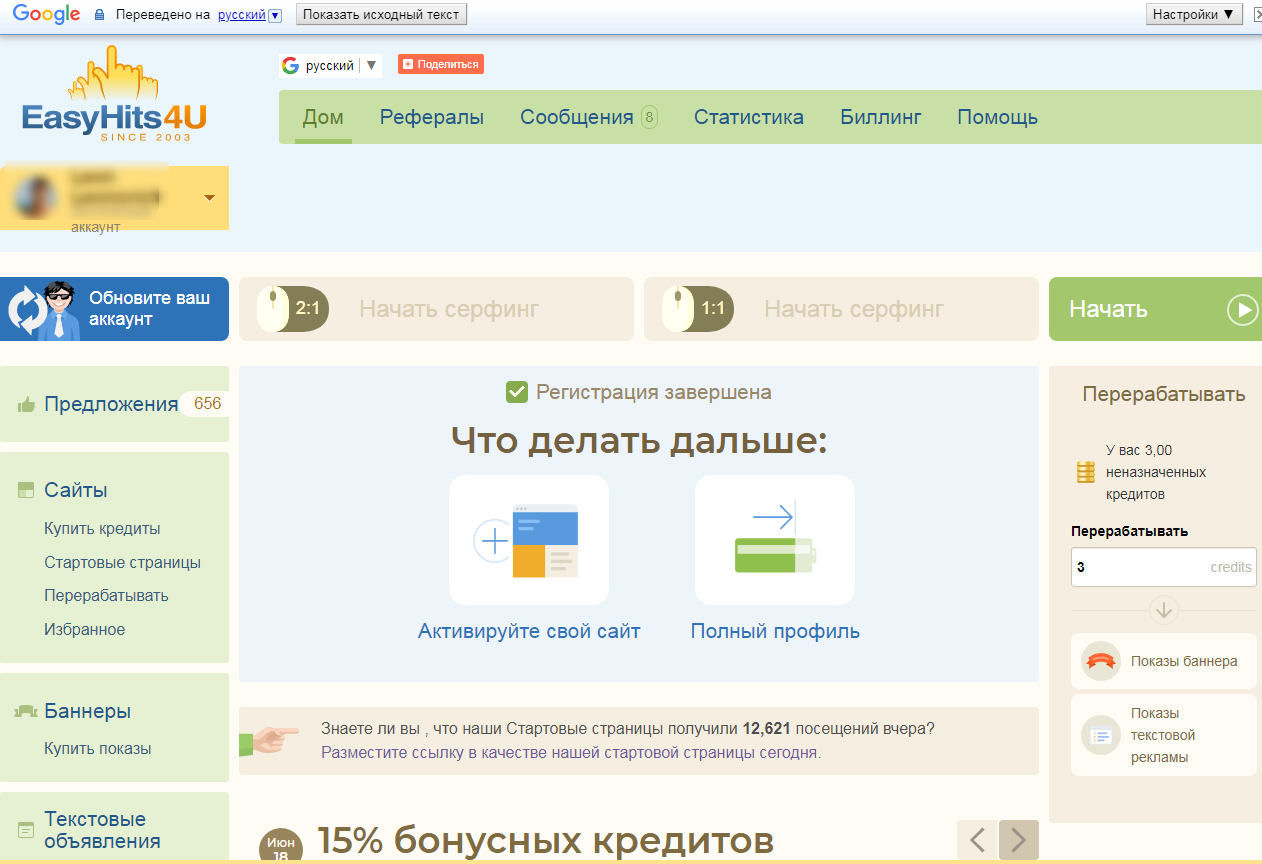
Task: Click the down arrow circle under credits field
Action: coord(1163,609)
